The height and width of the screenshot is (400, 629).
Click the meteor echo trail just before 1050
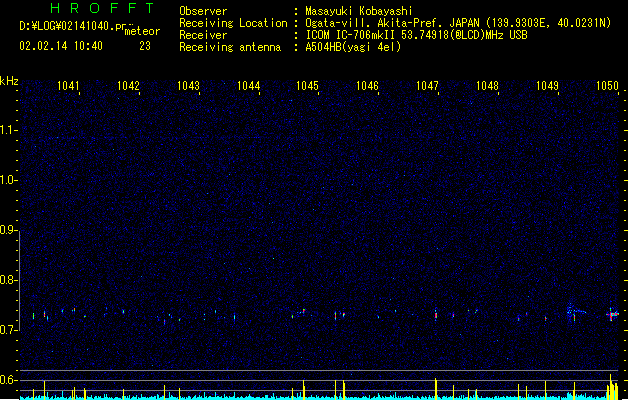(x=576, y=311)
